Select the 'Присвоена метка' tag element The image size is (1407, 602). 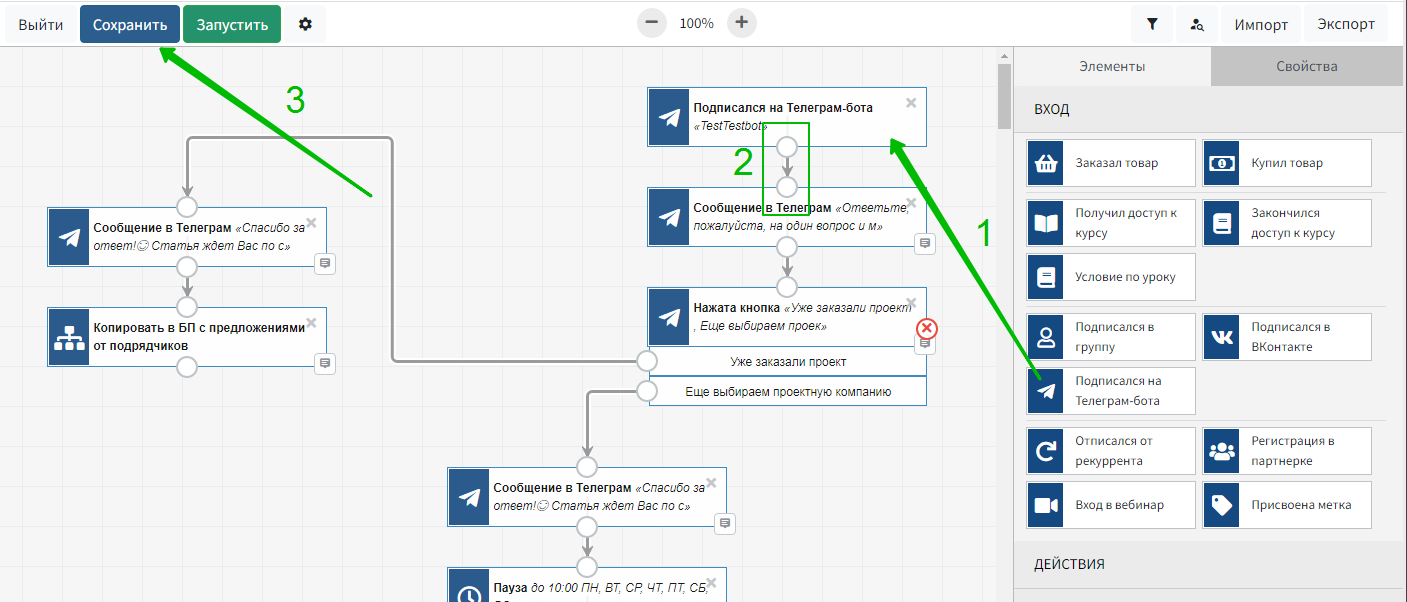pos(1286,505)
